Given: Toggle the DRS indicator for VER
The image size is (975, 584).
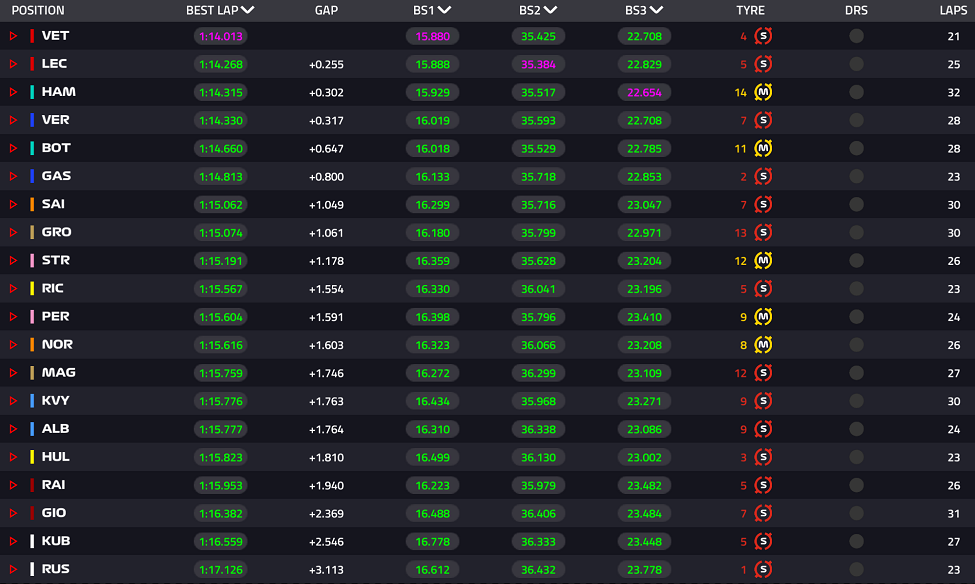Looking at the screenshot, I should click(x=856, y=120).
